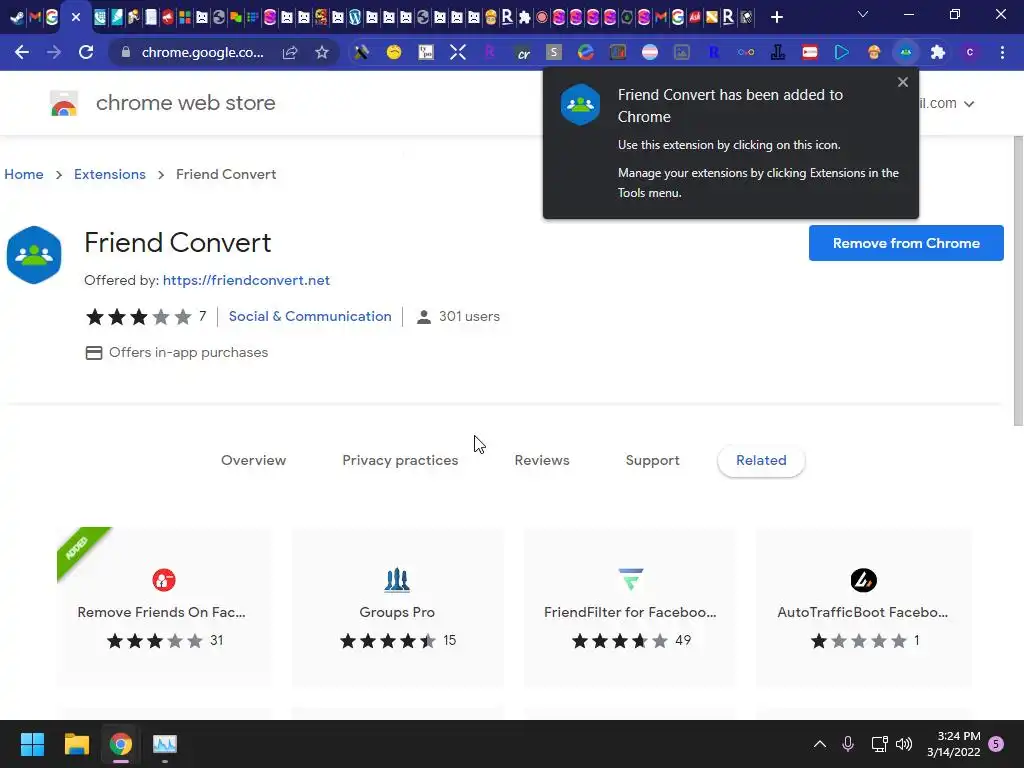Select the Related tab
This screenshot has height=768, width=1024.
(x=761, y=460)
